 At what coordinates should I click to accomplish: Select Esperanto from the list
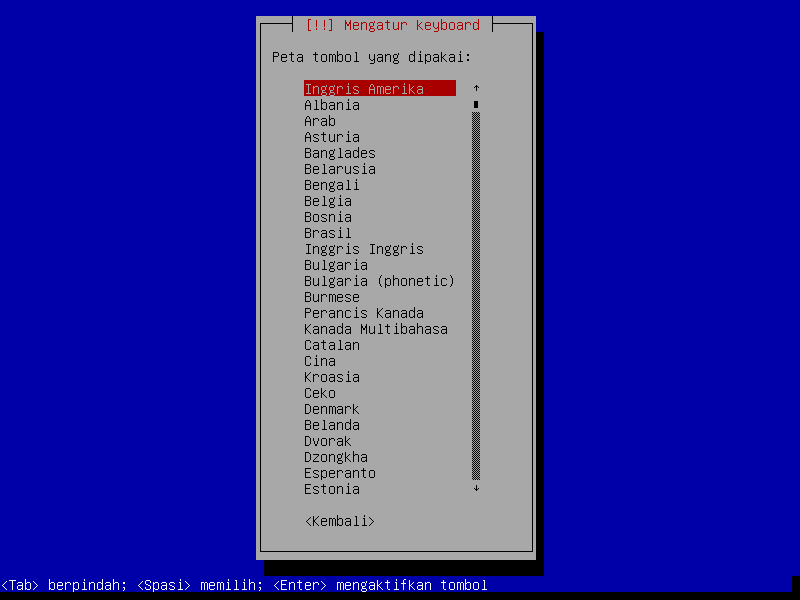pos(340,472)
